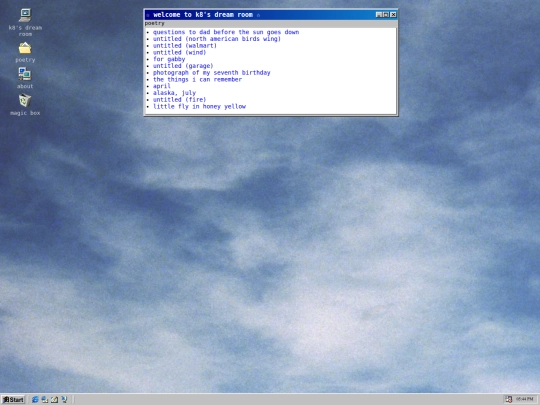
Task: Open the untitled (wind) poem
Action: click(x=179, y=52)
